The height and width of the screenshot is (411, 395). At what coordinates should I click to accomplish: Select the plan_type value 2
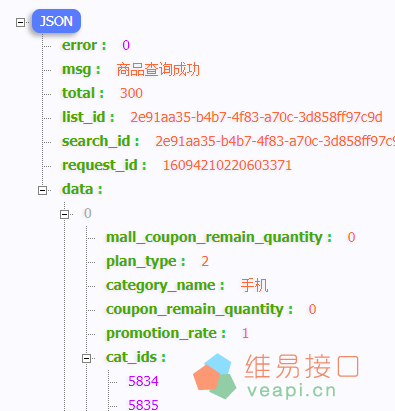coord(205,261)
